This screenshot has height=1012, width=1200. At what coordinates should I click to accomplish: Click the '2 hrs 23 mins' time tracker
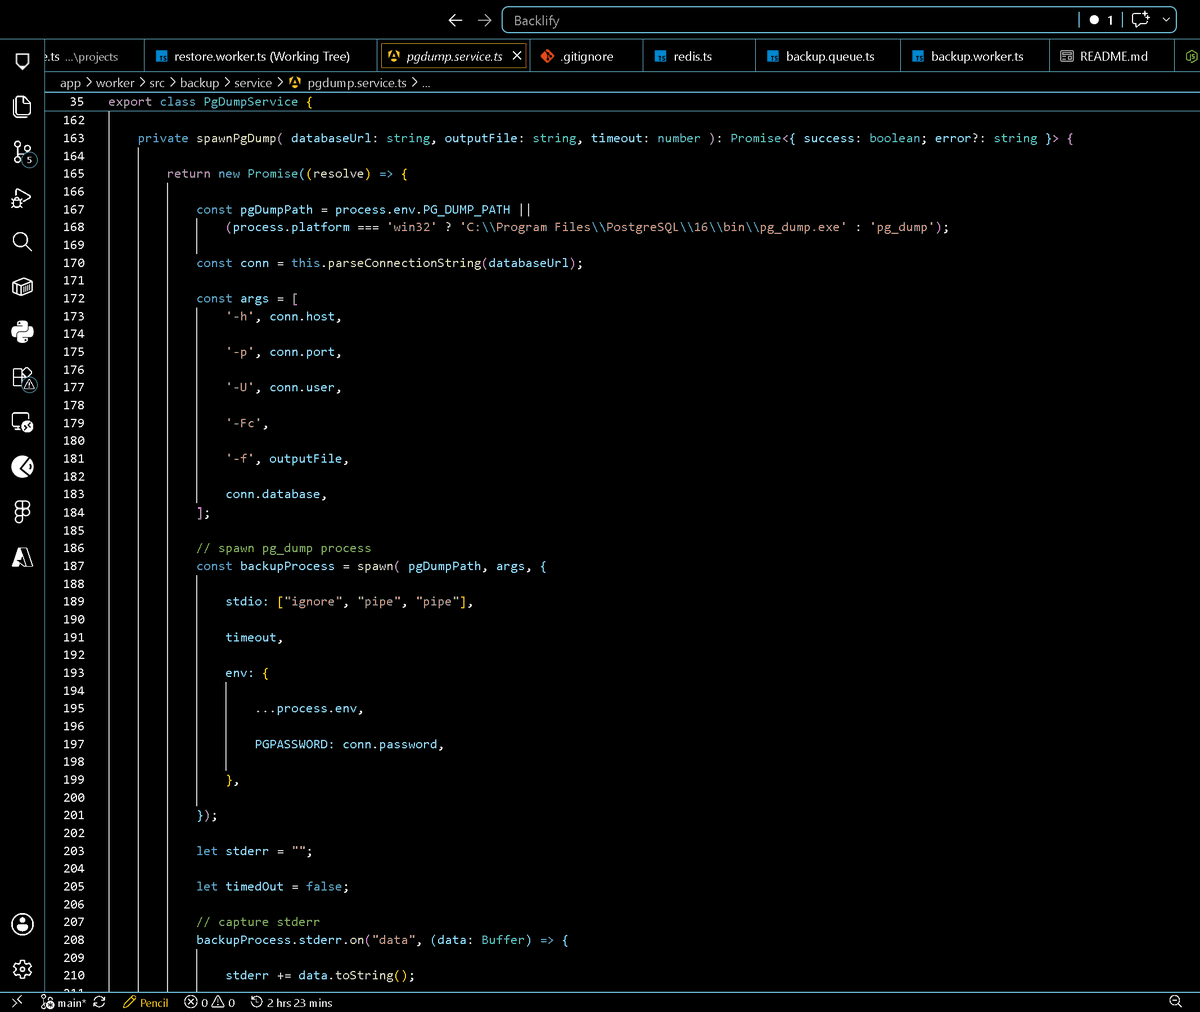291,1002
